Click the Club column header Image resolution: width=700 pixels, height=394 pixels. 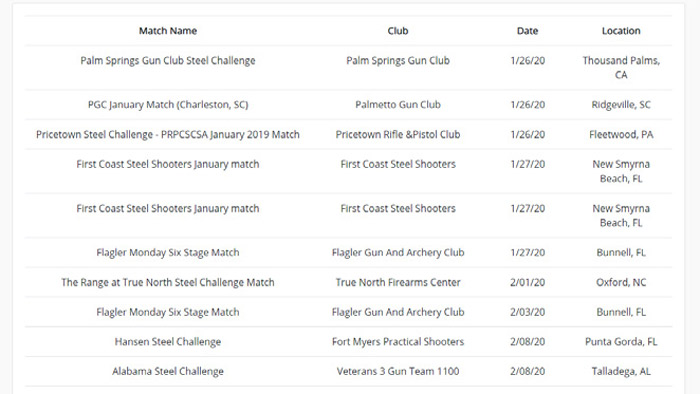[x=398, y=31]
